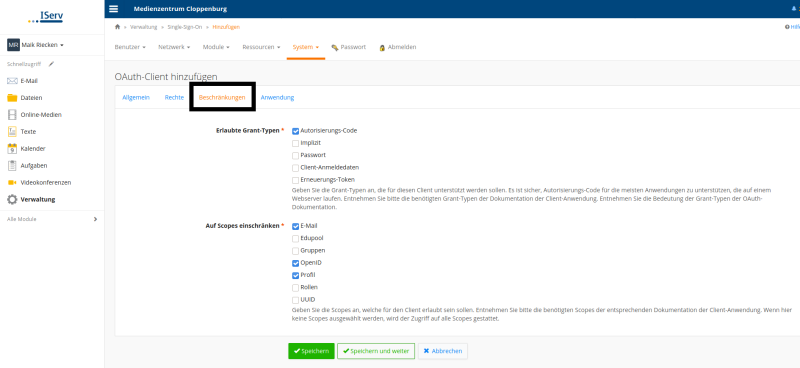Open Maik Riecken user dropdown
The width and height of the screenshot is (800, 368).
coord(42,45)
